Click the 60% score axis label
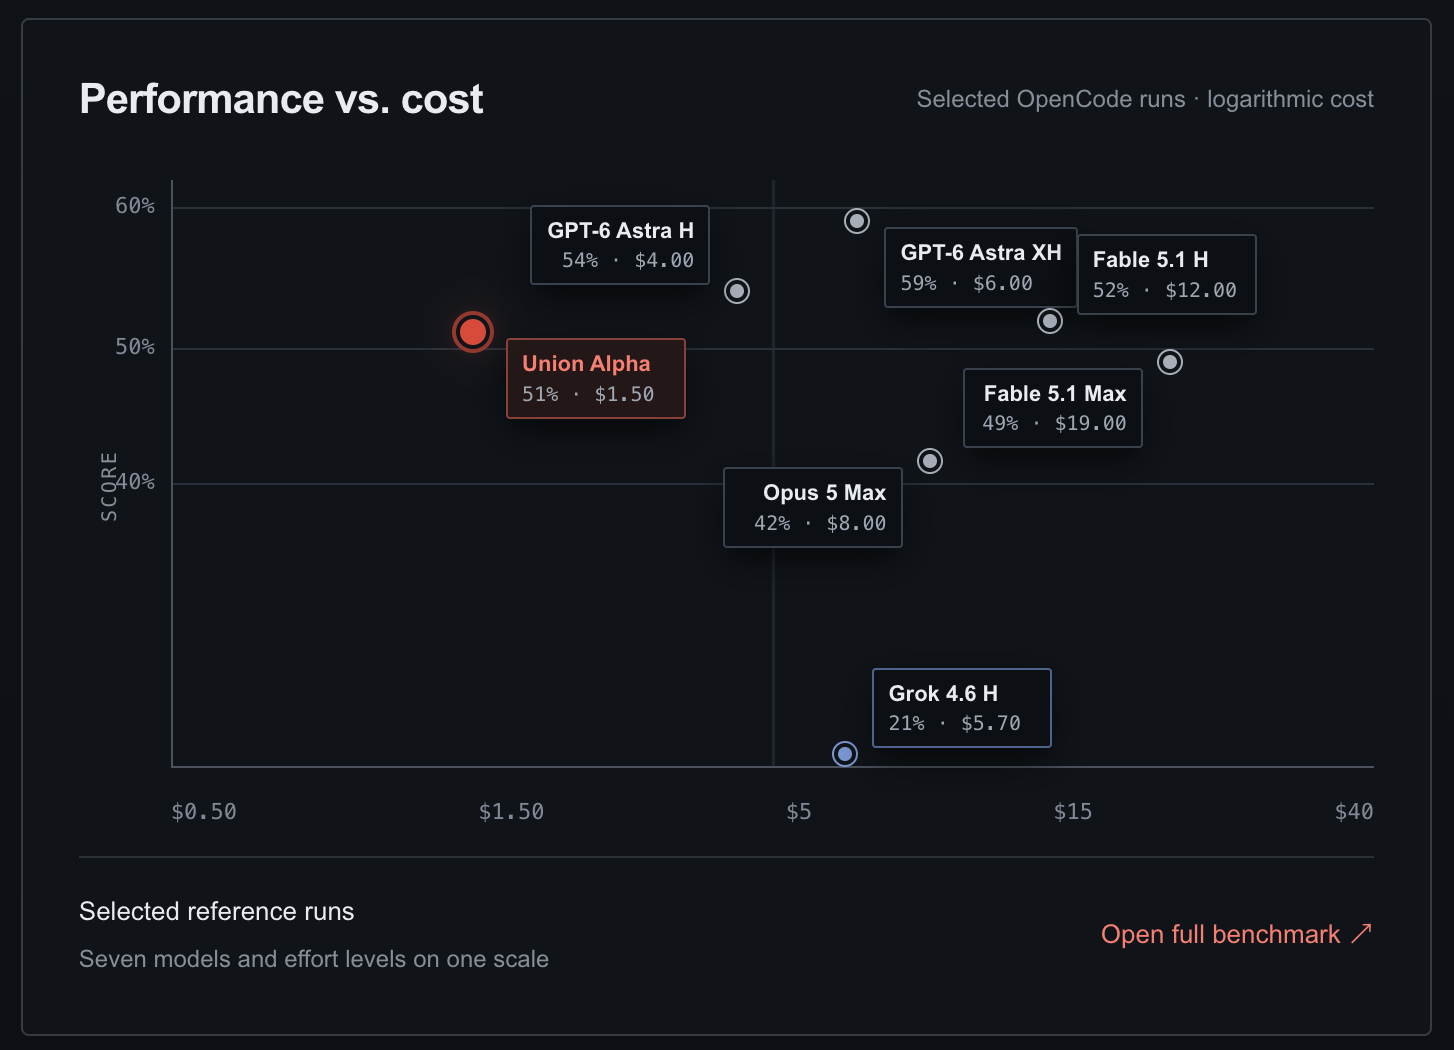 point(135,206)
